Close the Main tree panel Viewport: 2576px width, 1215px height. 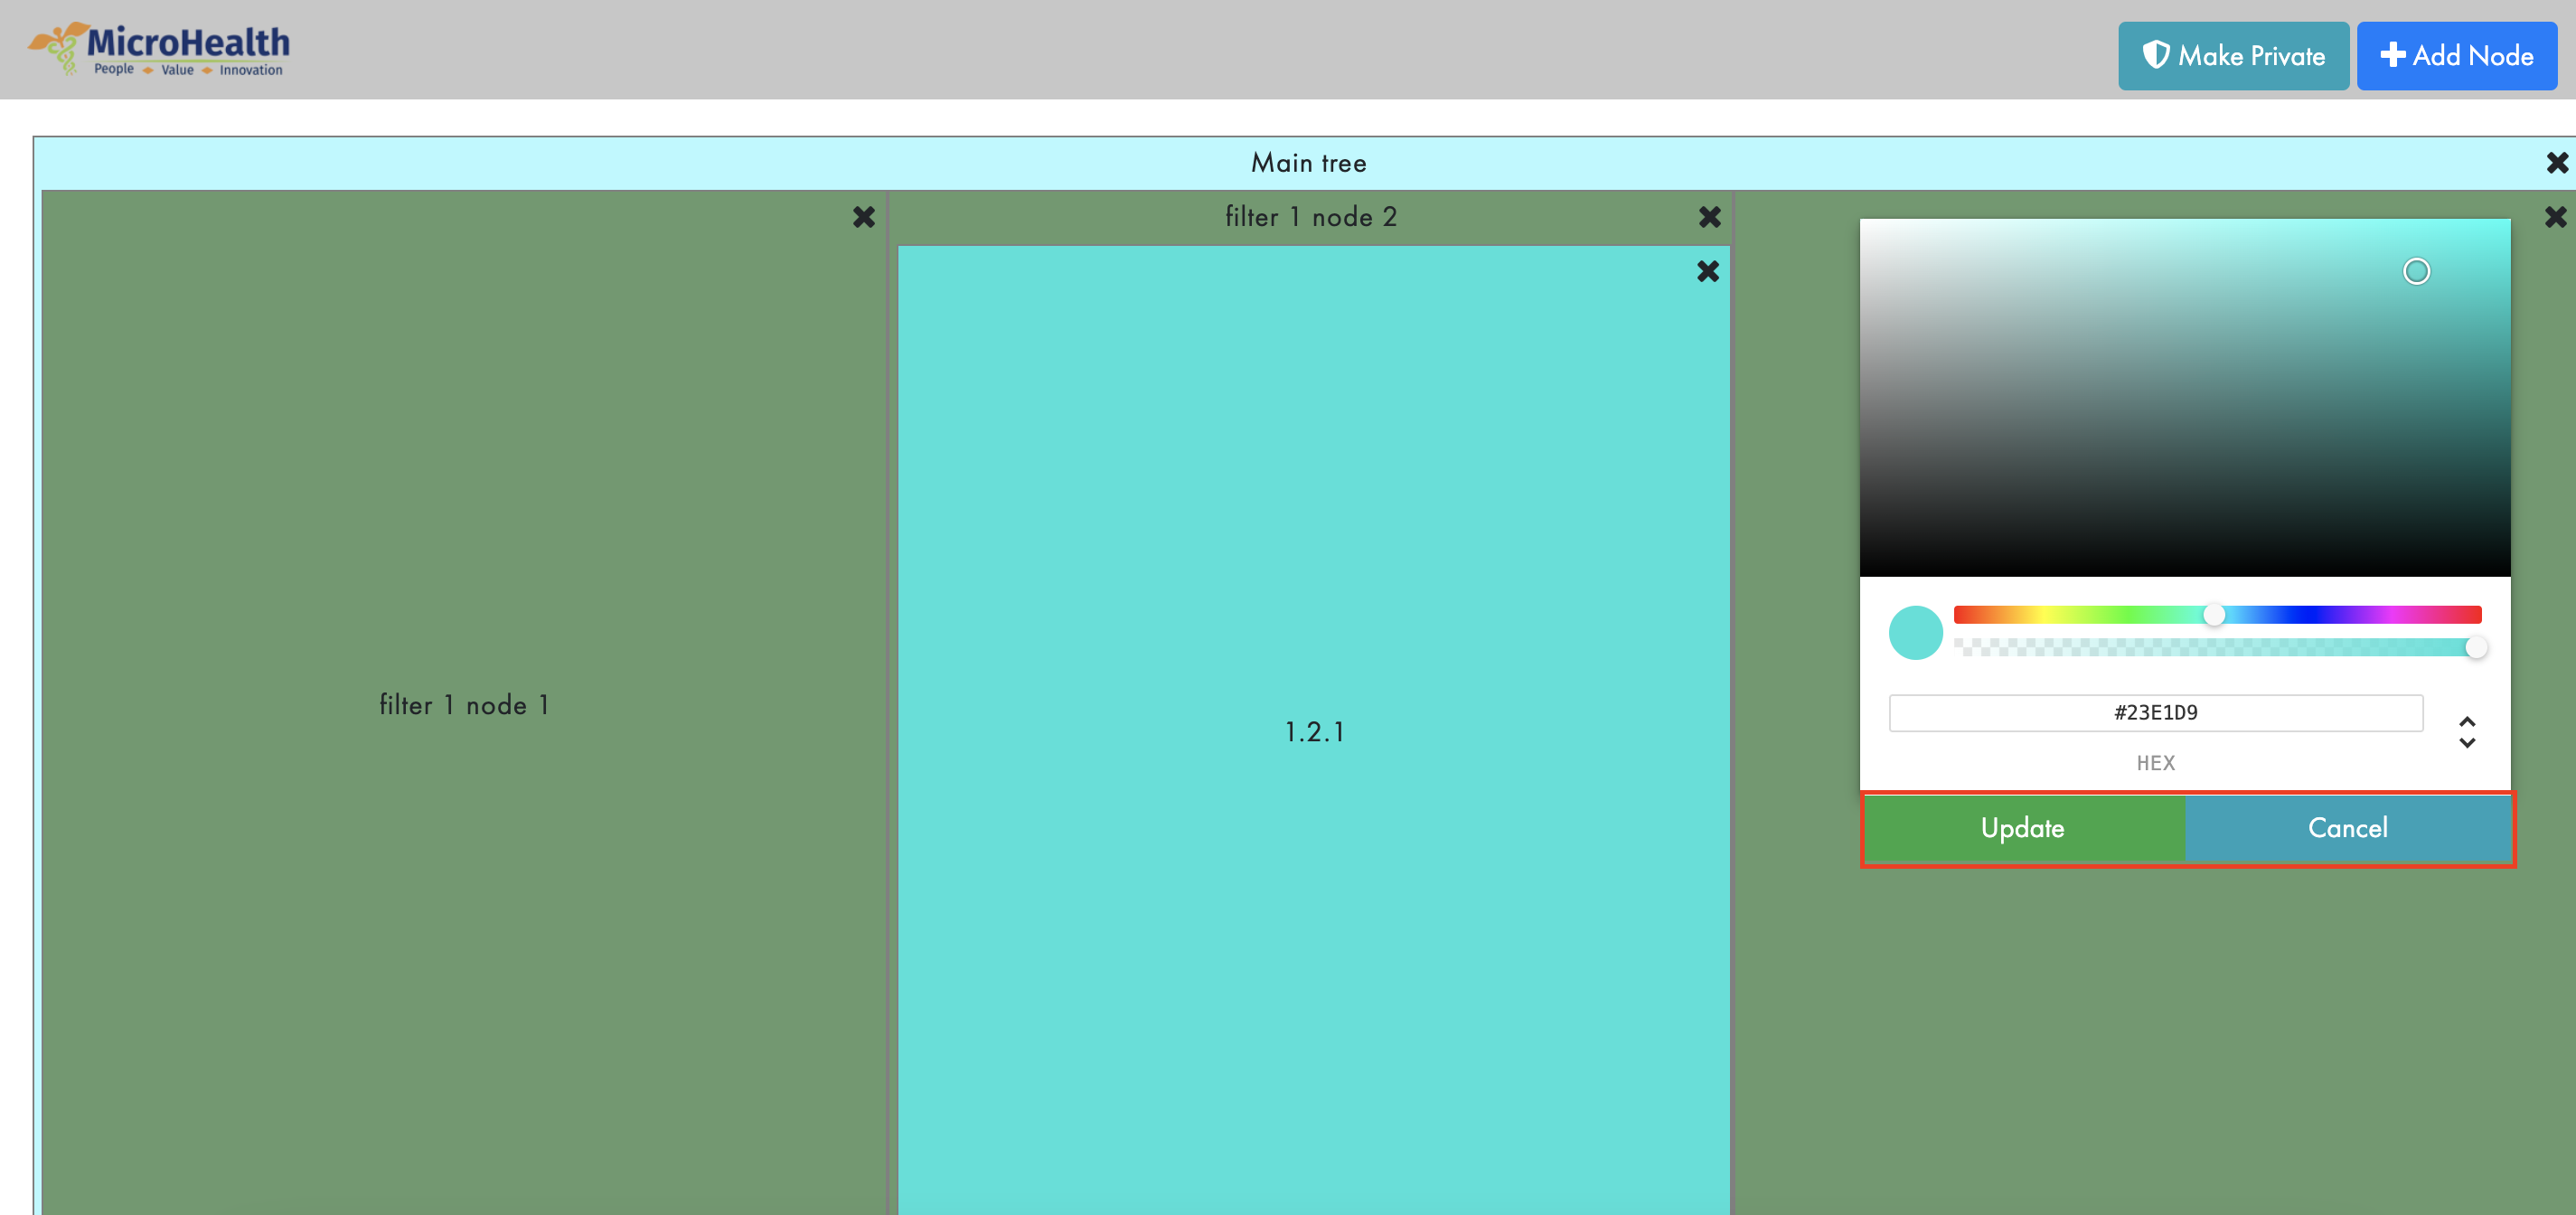point(2556,162)
